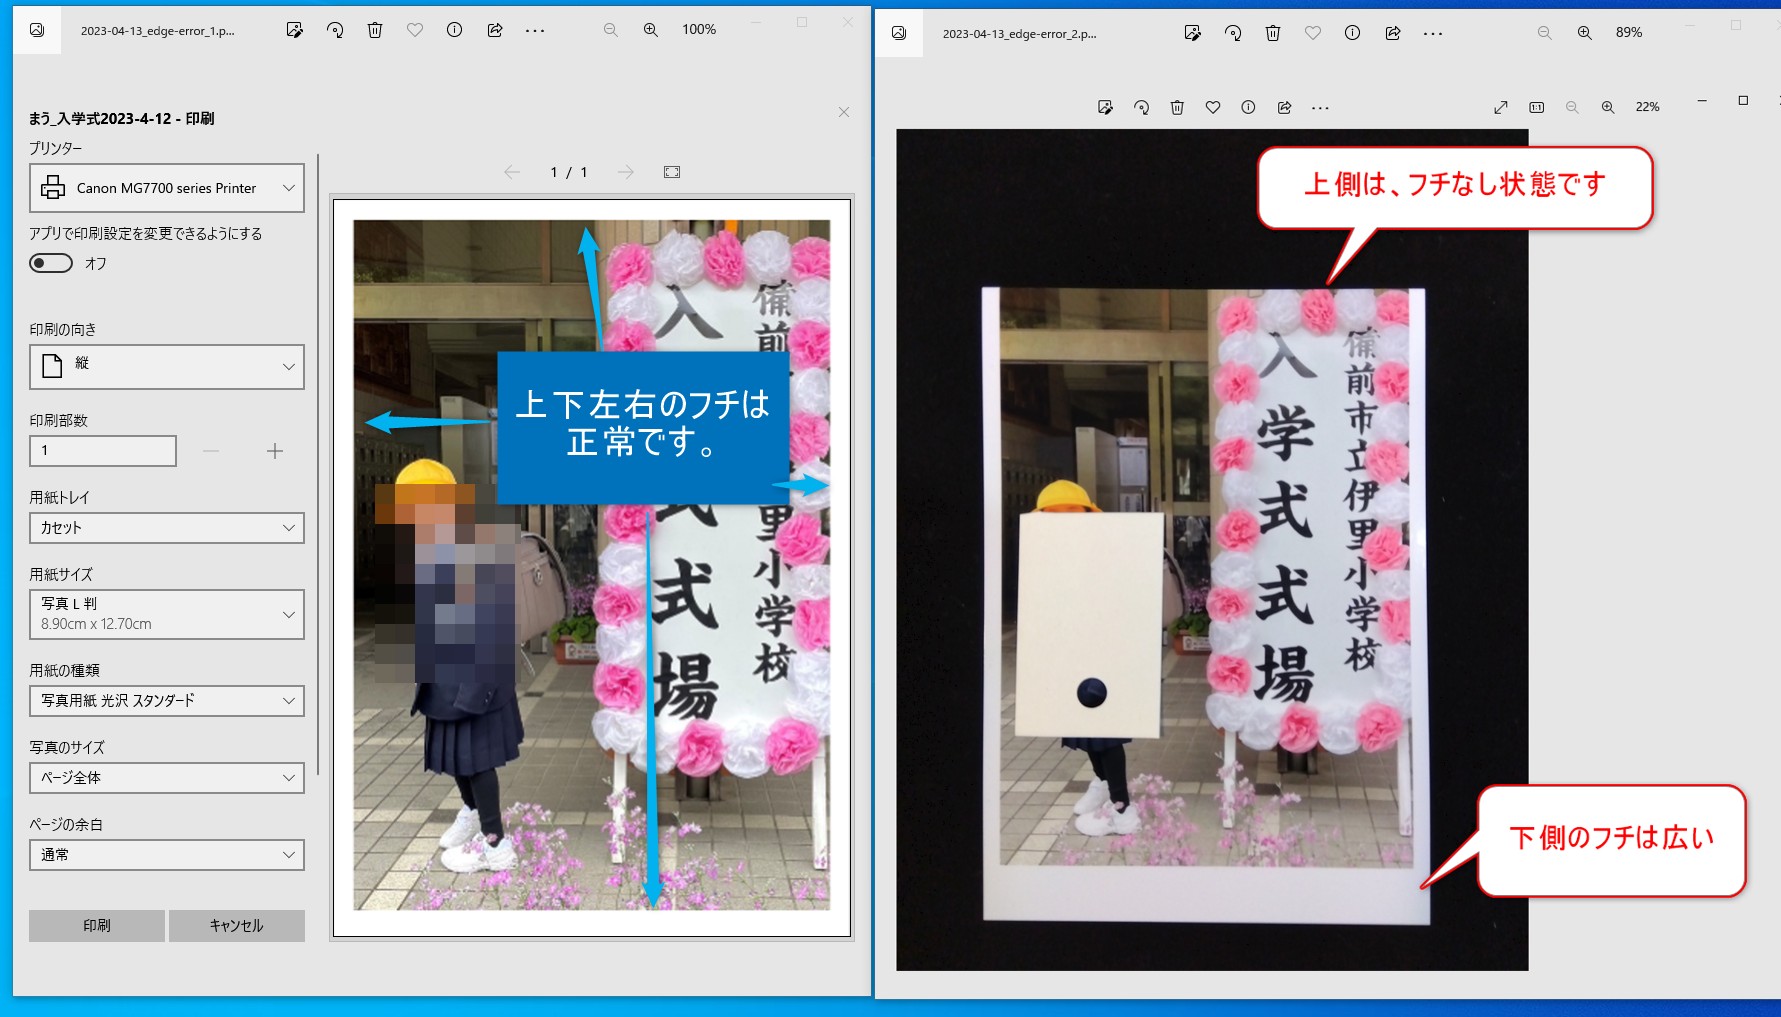Go to next page arrow in preview

(626, 172)
